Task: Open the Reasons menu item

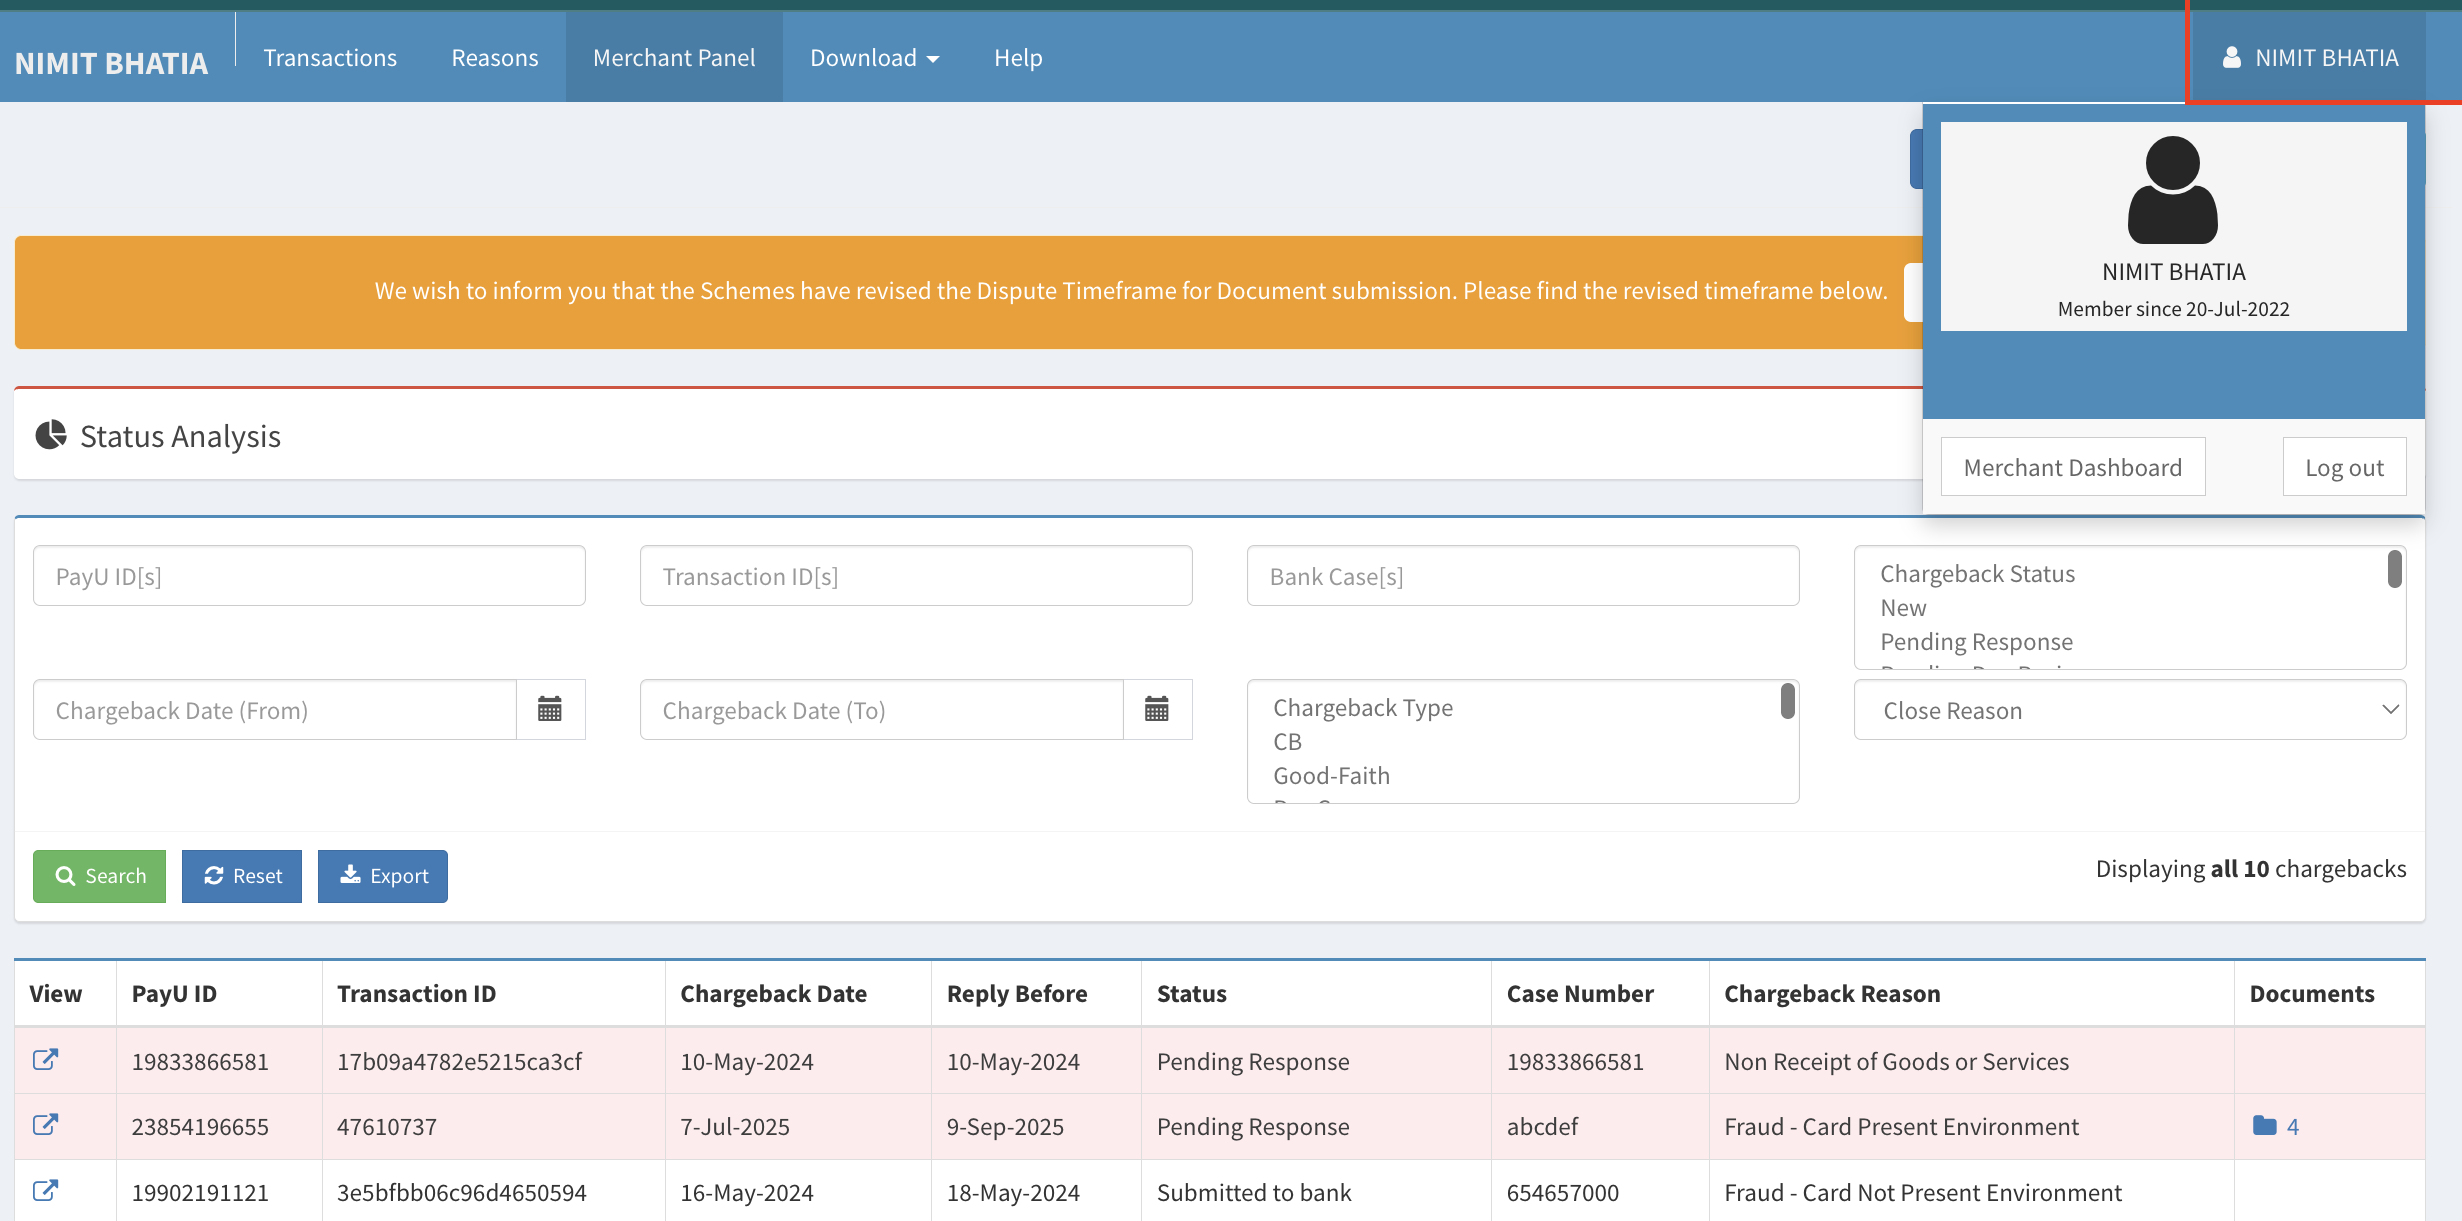Action: tap(494, 58)
